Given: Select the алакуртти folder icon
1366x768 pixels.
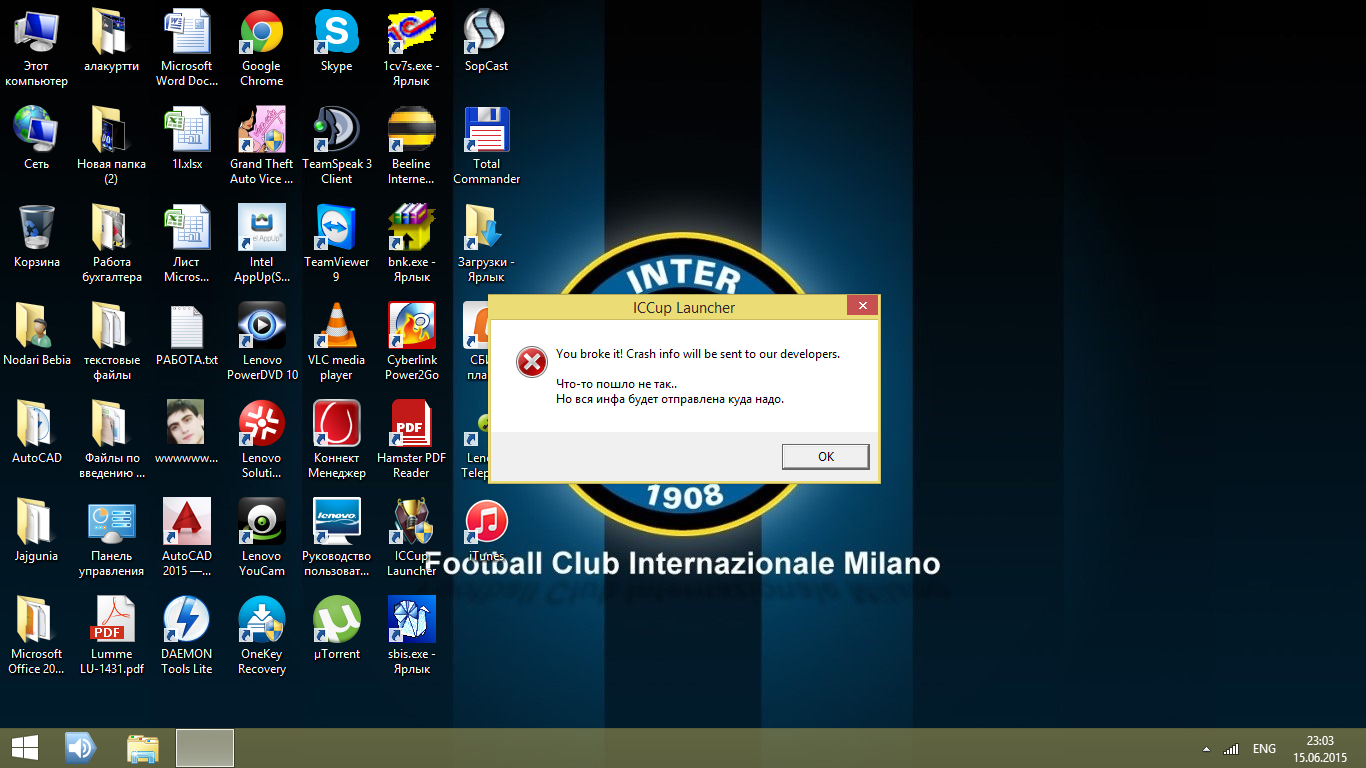Looking at the screenshot, I should (111, 41).
